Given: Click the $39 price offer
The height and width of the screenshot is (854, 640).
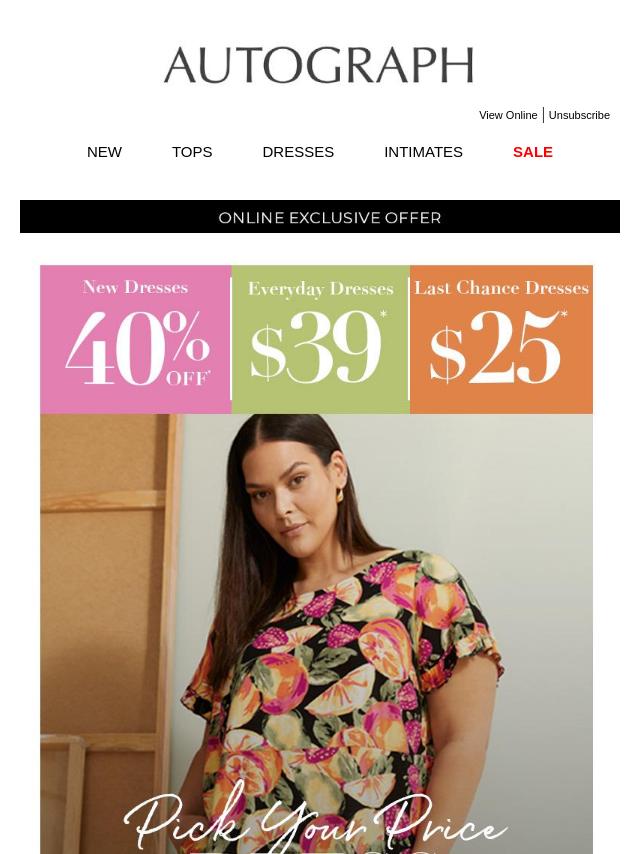Looking at the screenshot, I should [316, 347].
